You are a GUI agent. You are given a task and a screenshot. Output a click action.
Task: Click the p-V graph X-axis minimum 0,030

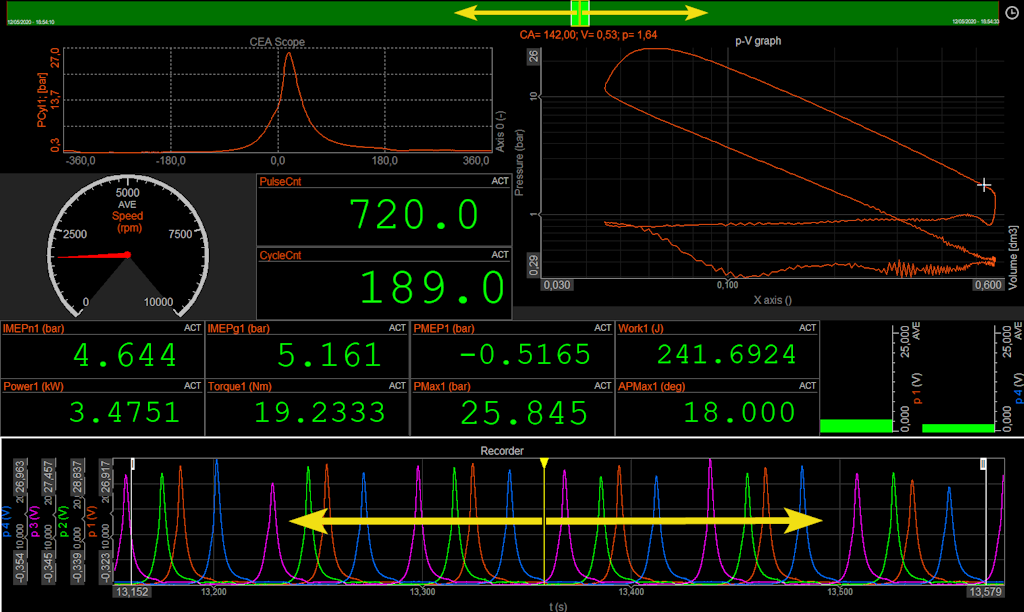tap(557, 285)
